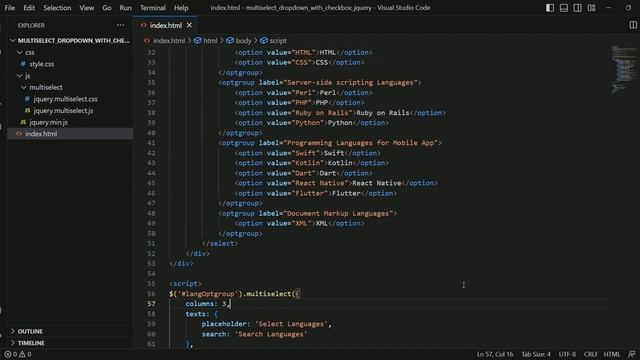Toggle secondary side bar layout icon
640x360 pixels.
click(x=578, y=8)
